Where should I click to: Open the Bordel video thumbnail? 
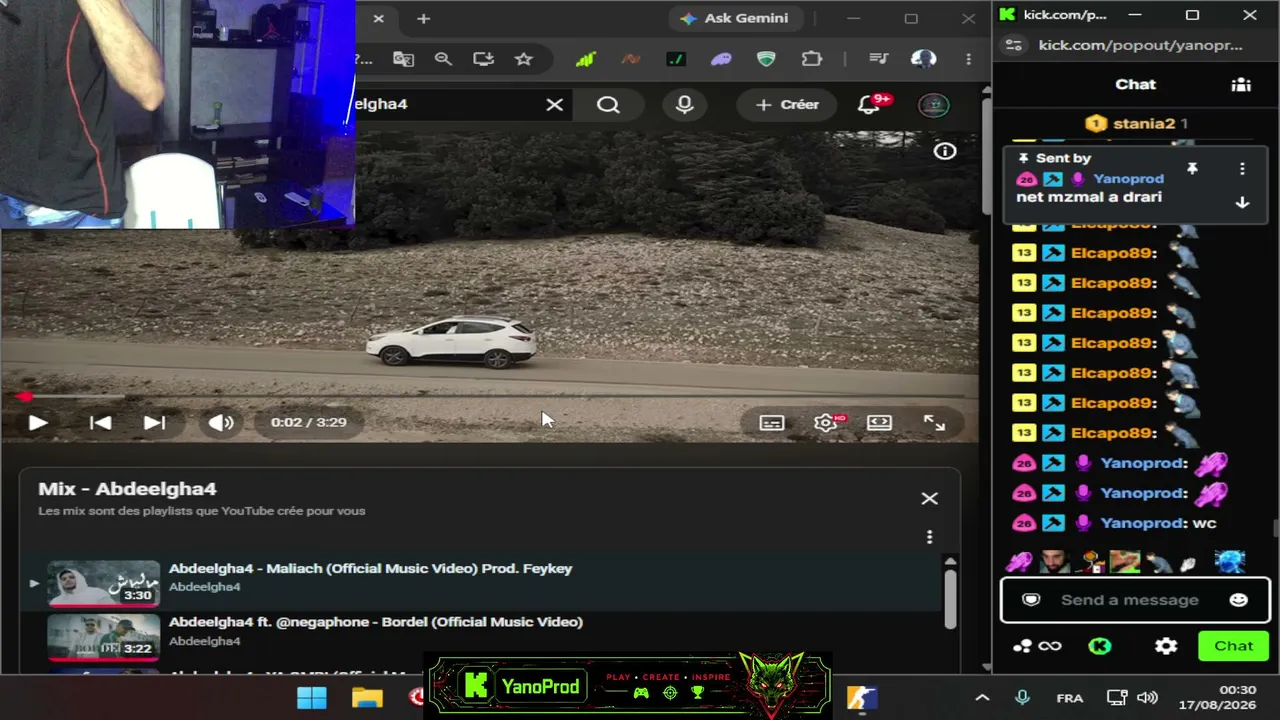[x=104, y=637]
